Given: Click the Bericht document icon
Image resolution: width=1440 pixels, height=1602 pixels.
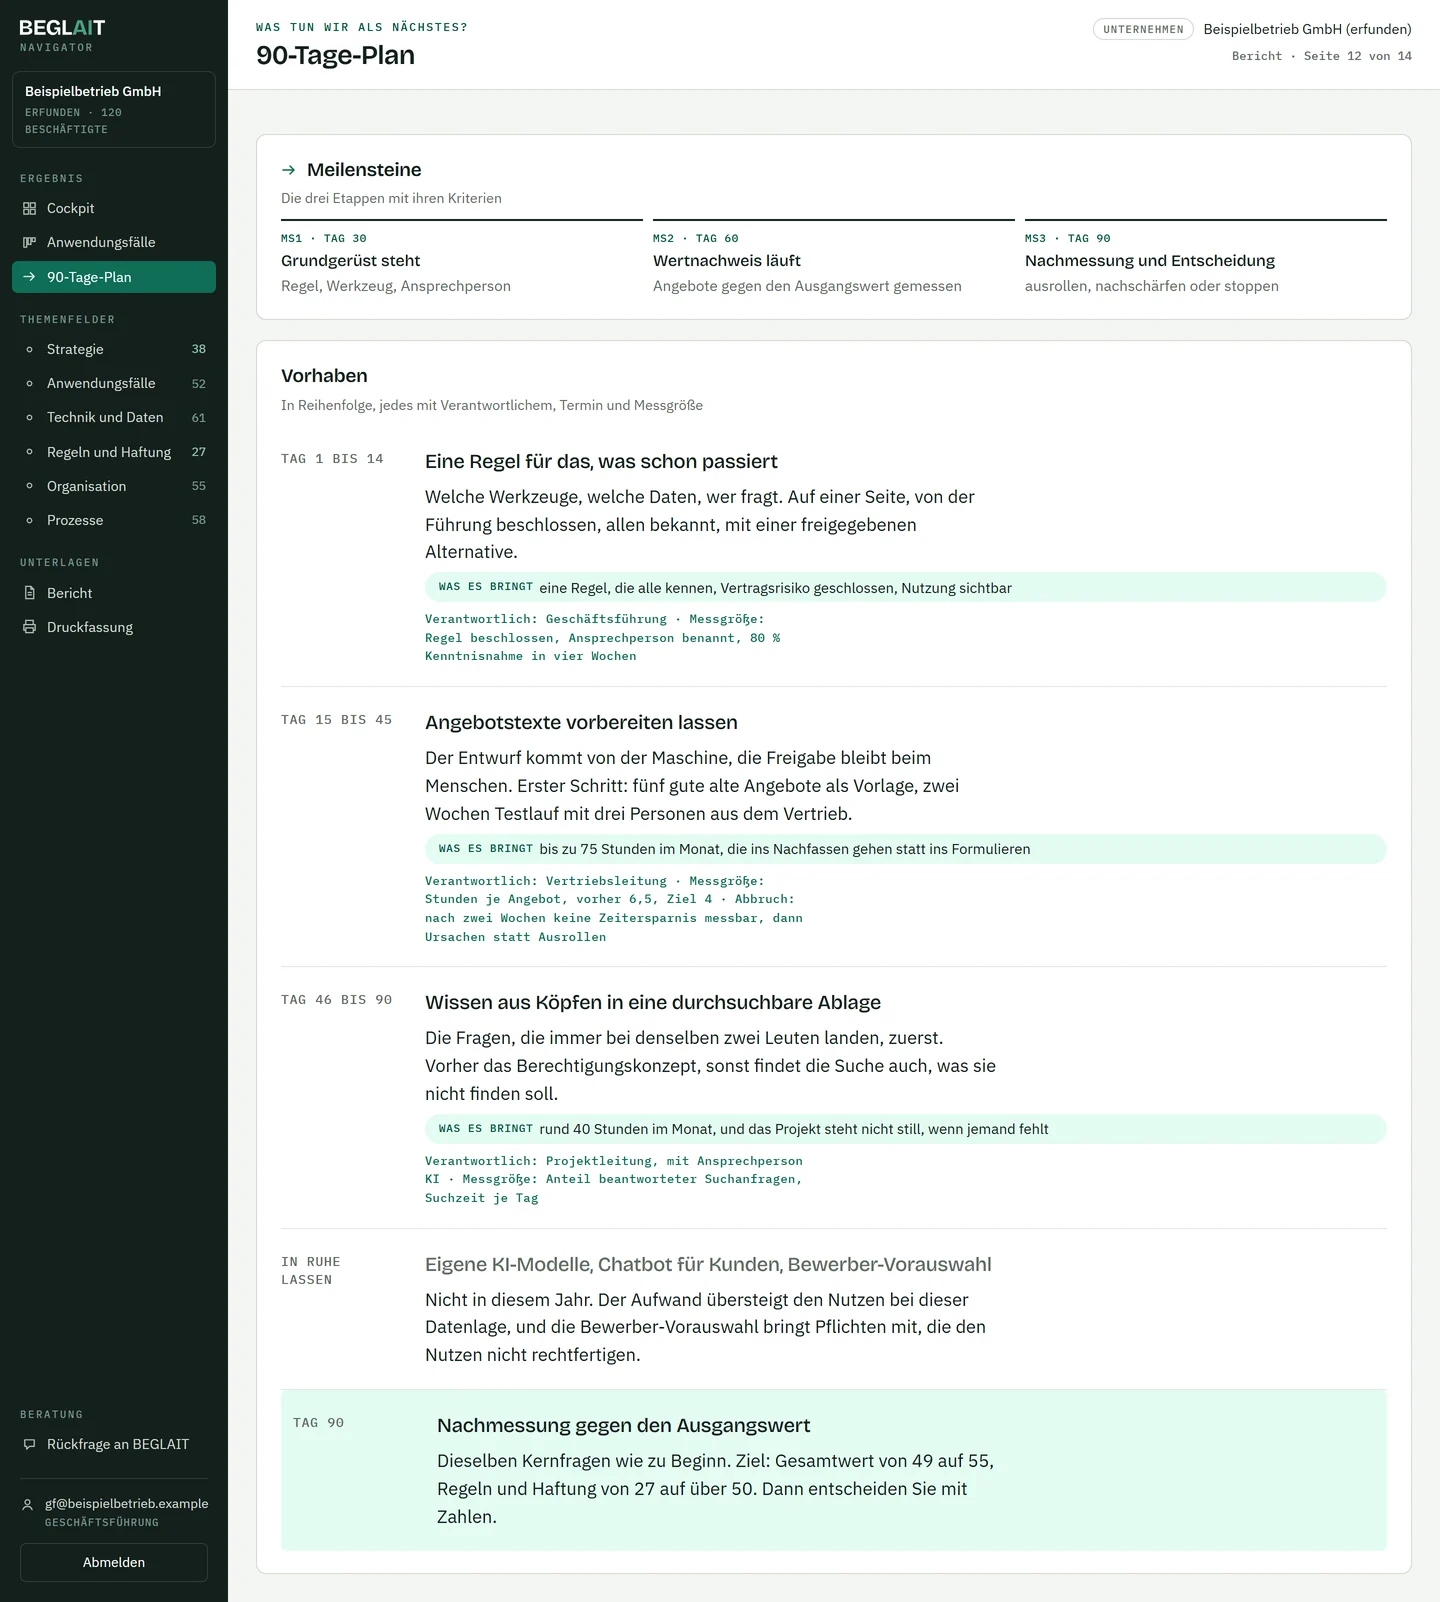Looking at the screenshot, I should coord(29,593).
